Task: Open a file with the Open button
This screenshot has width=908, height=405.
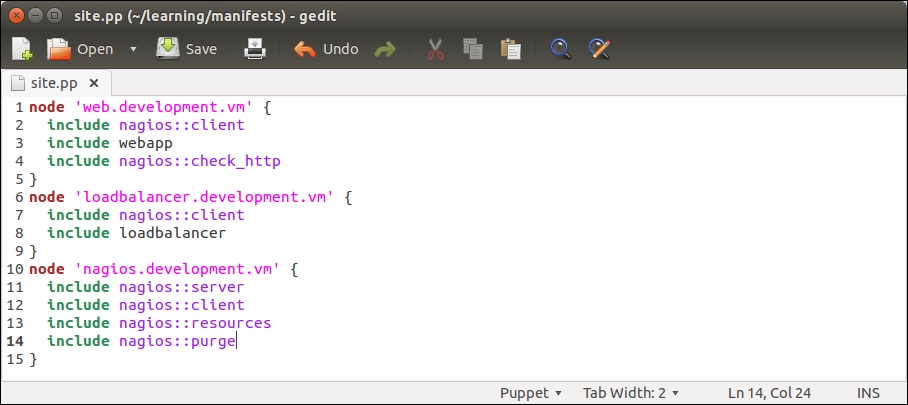Action: tap(80, 49)
